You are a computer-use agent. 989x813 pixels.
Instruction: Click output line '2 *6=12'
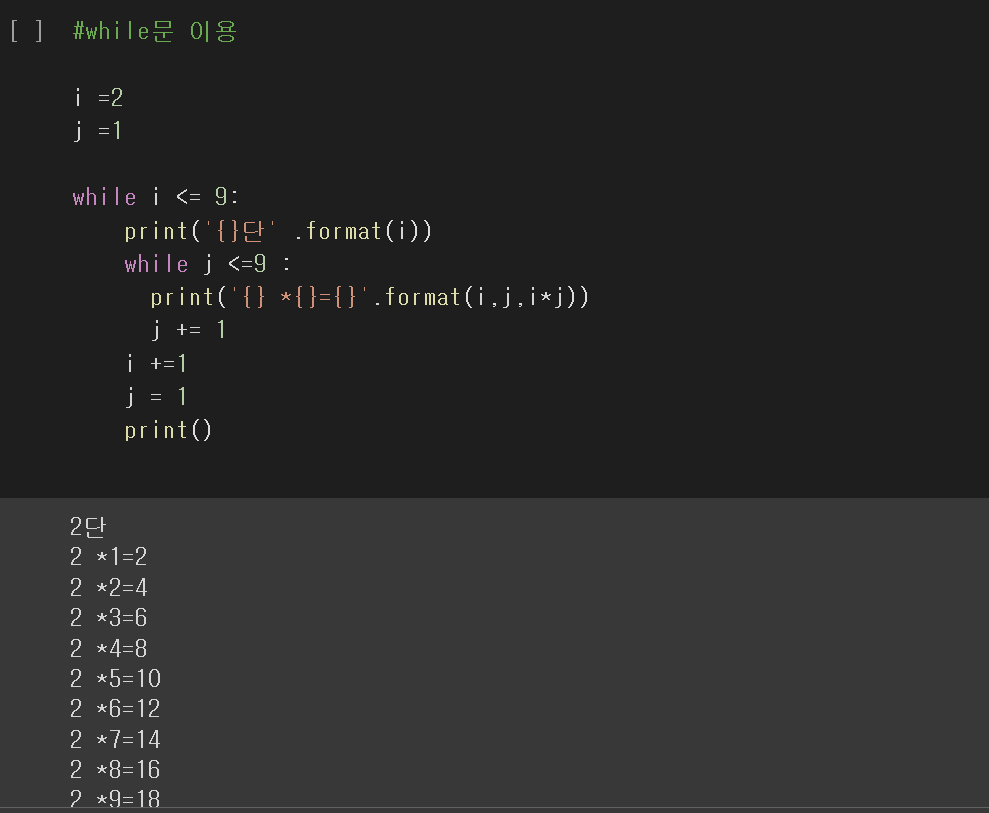[115, 708]
